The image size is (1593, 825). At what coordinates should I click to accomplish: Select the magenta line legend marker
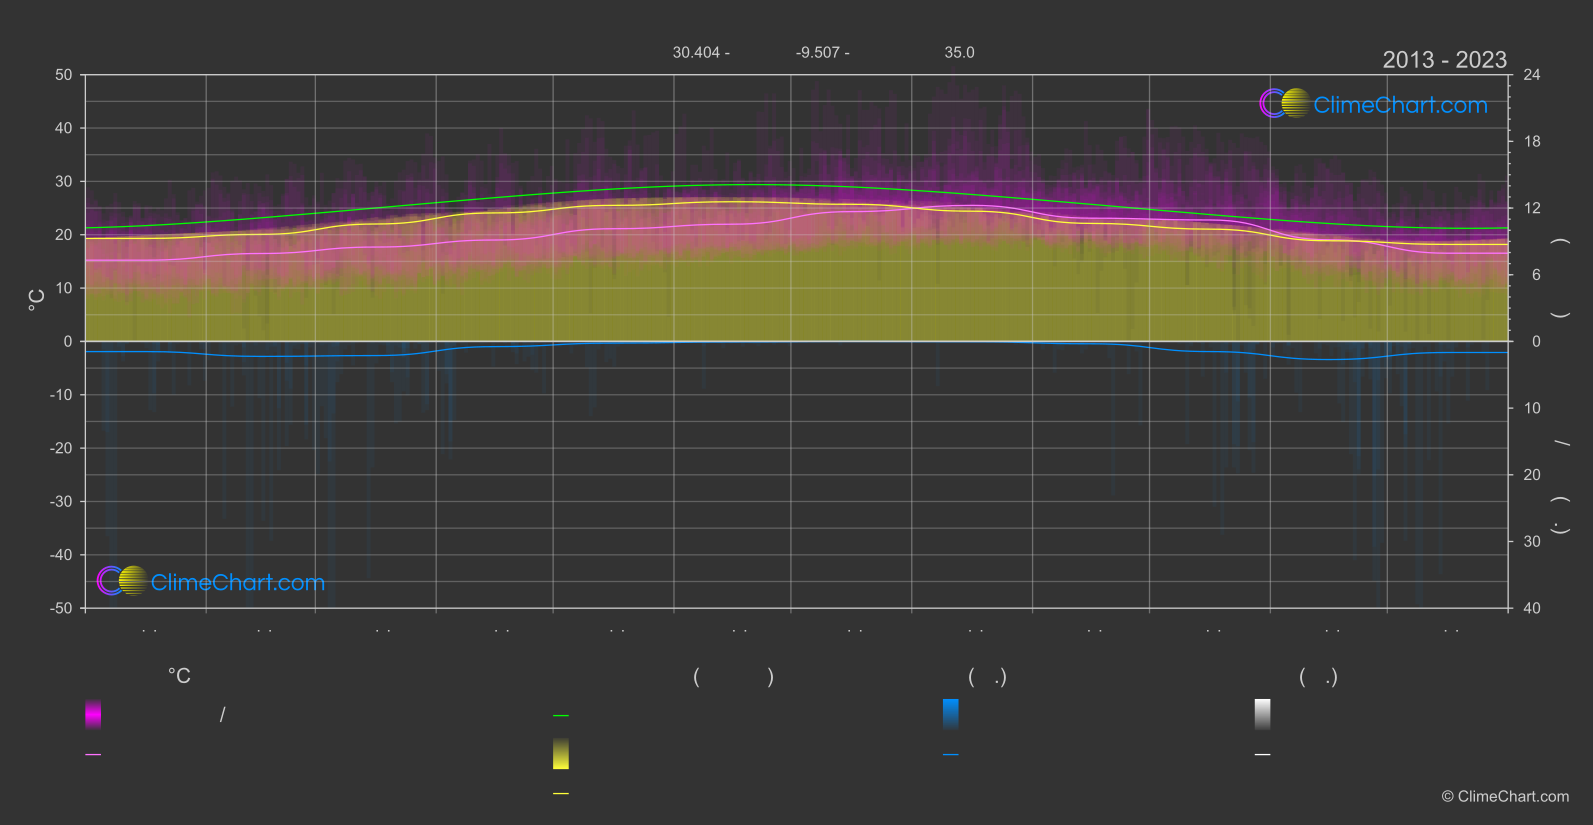click(93, 755)
